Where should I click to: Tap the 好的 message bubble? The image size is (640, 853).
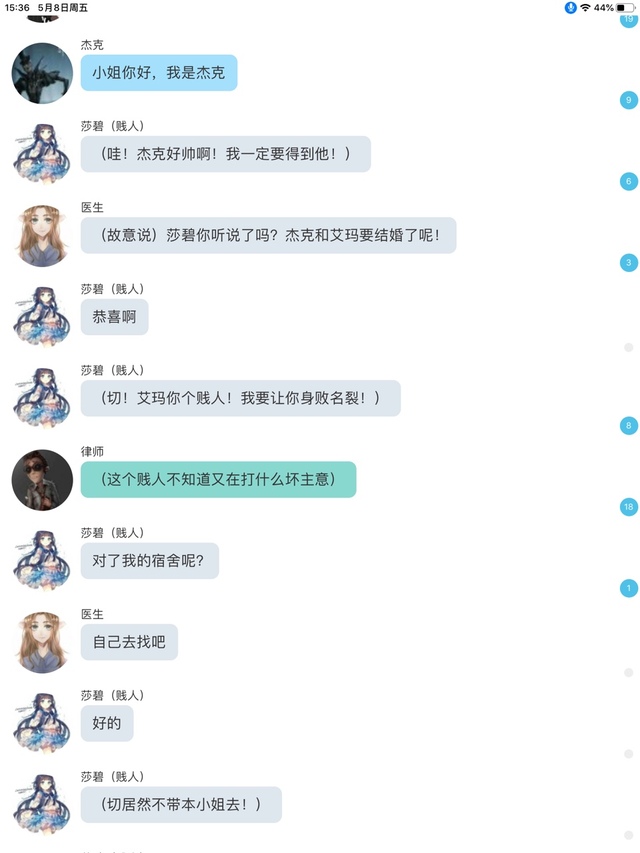[x=107, y=723]
